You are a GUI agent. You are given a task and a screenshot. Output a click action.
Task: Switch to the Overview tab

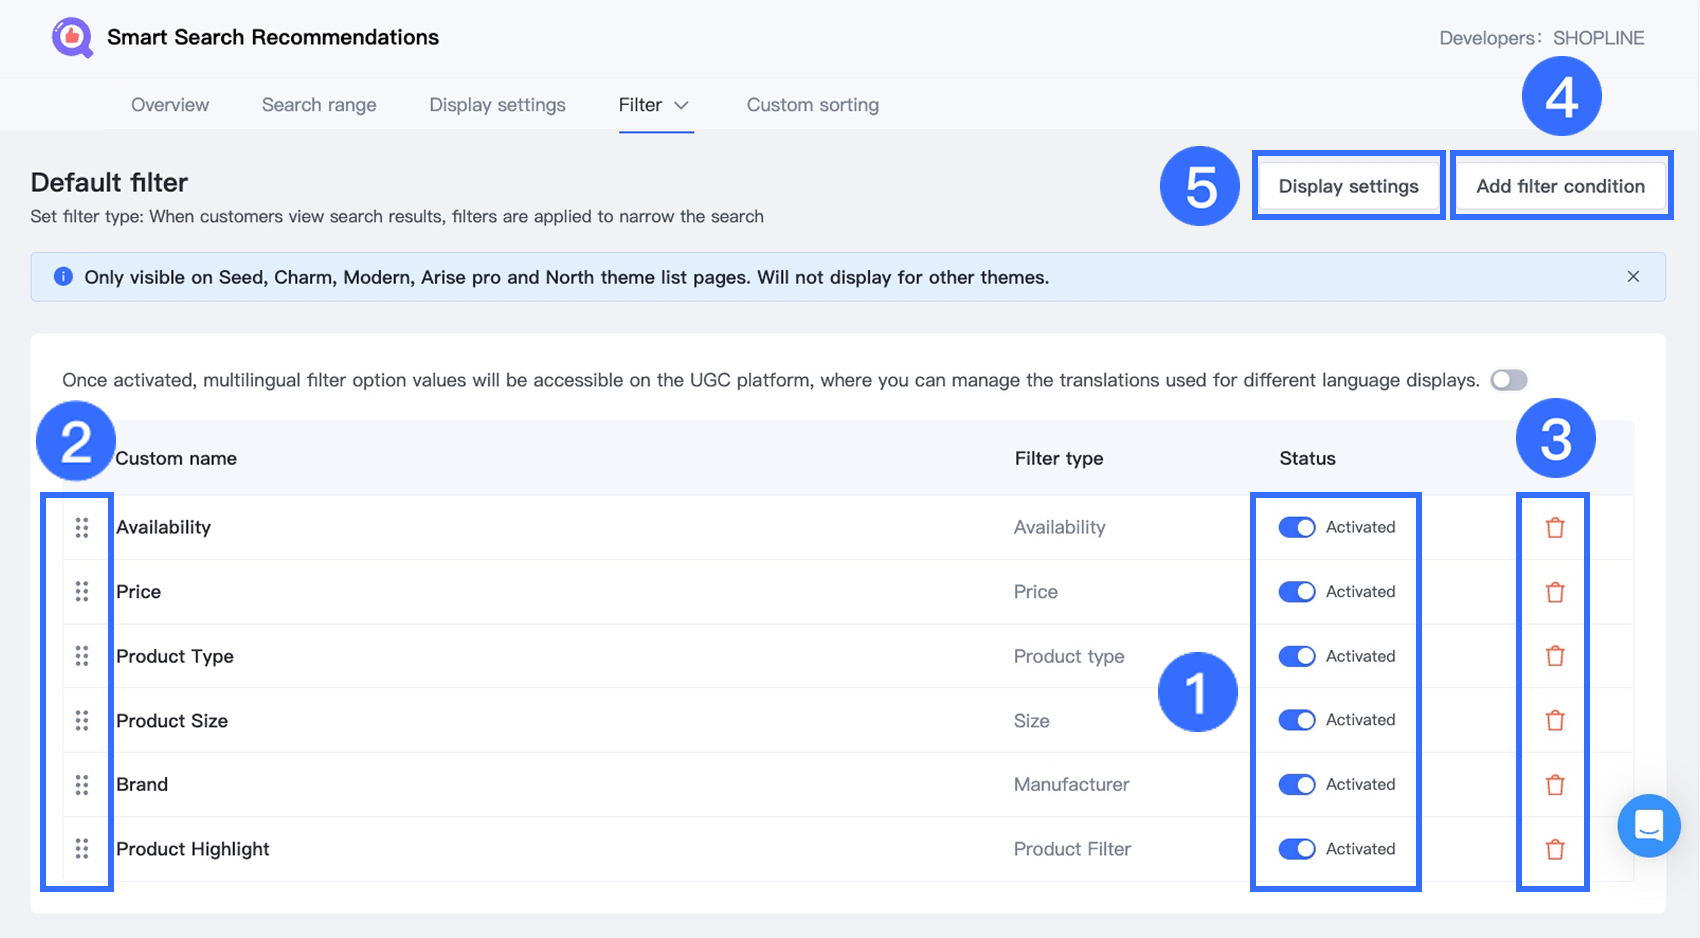coord(170,105)
